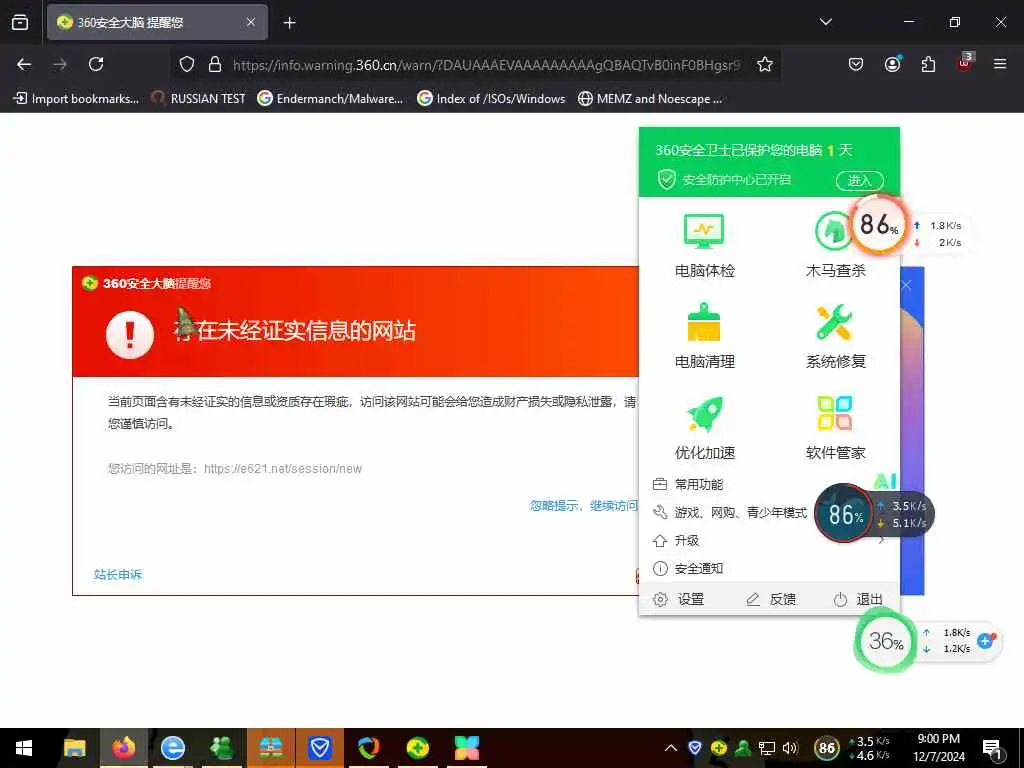Image resolution: width=1024 pixels, height=768 pixels.
Task: Click 反馈 feedback in 360 panel footer
Action: click(771, 600)
